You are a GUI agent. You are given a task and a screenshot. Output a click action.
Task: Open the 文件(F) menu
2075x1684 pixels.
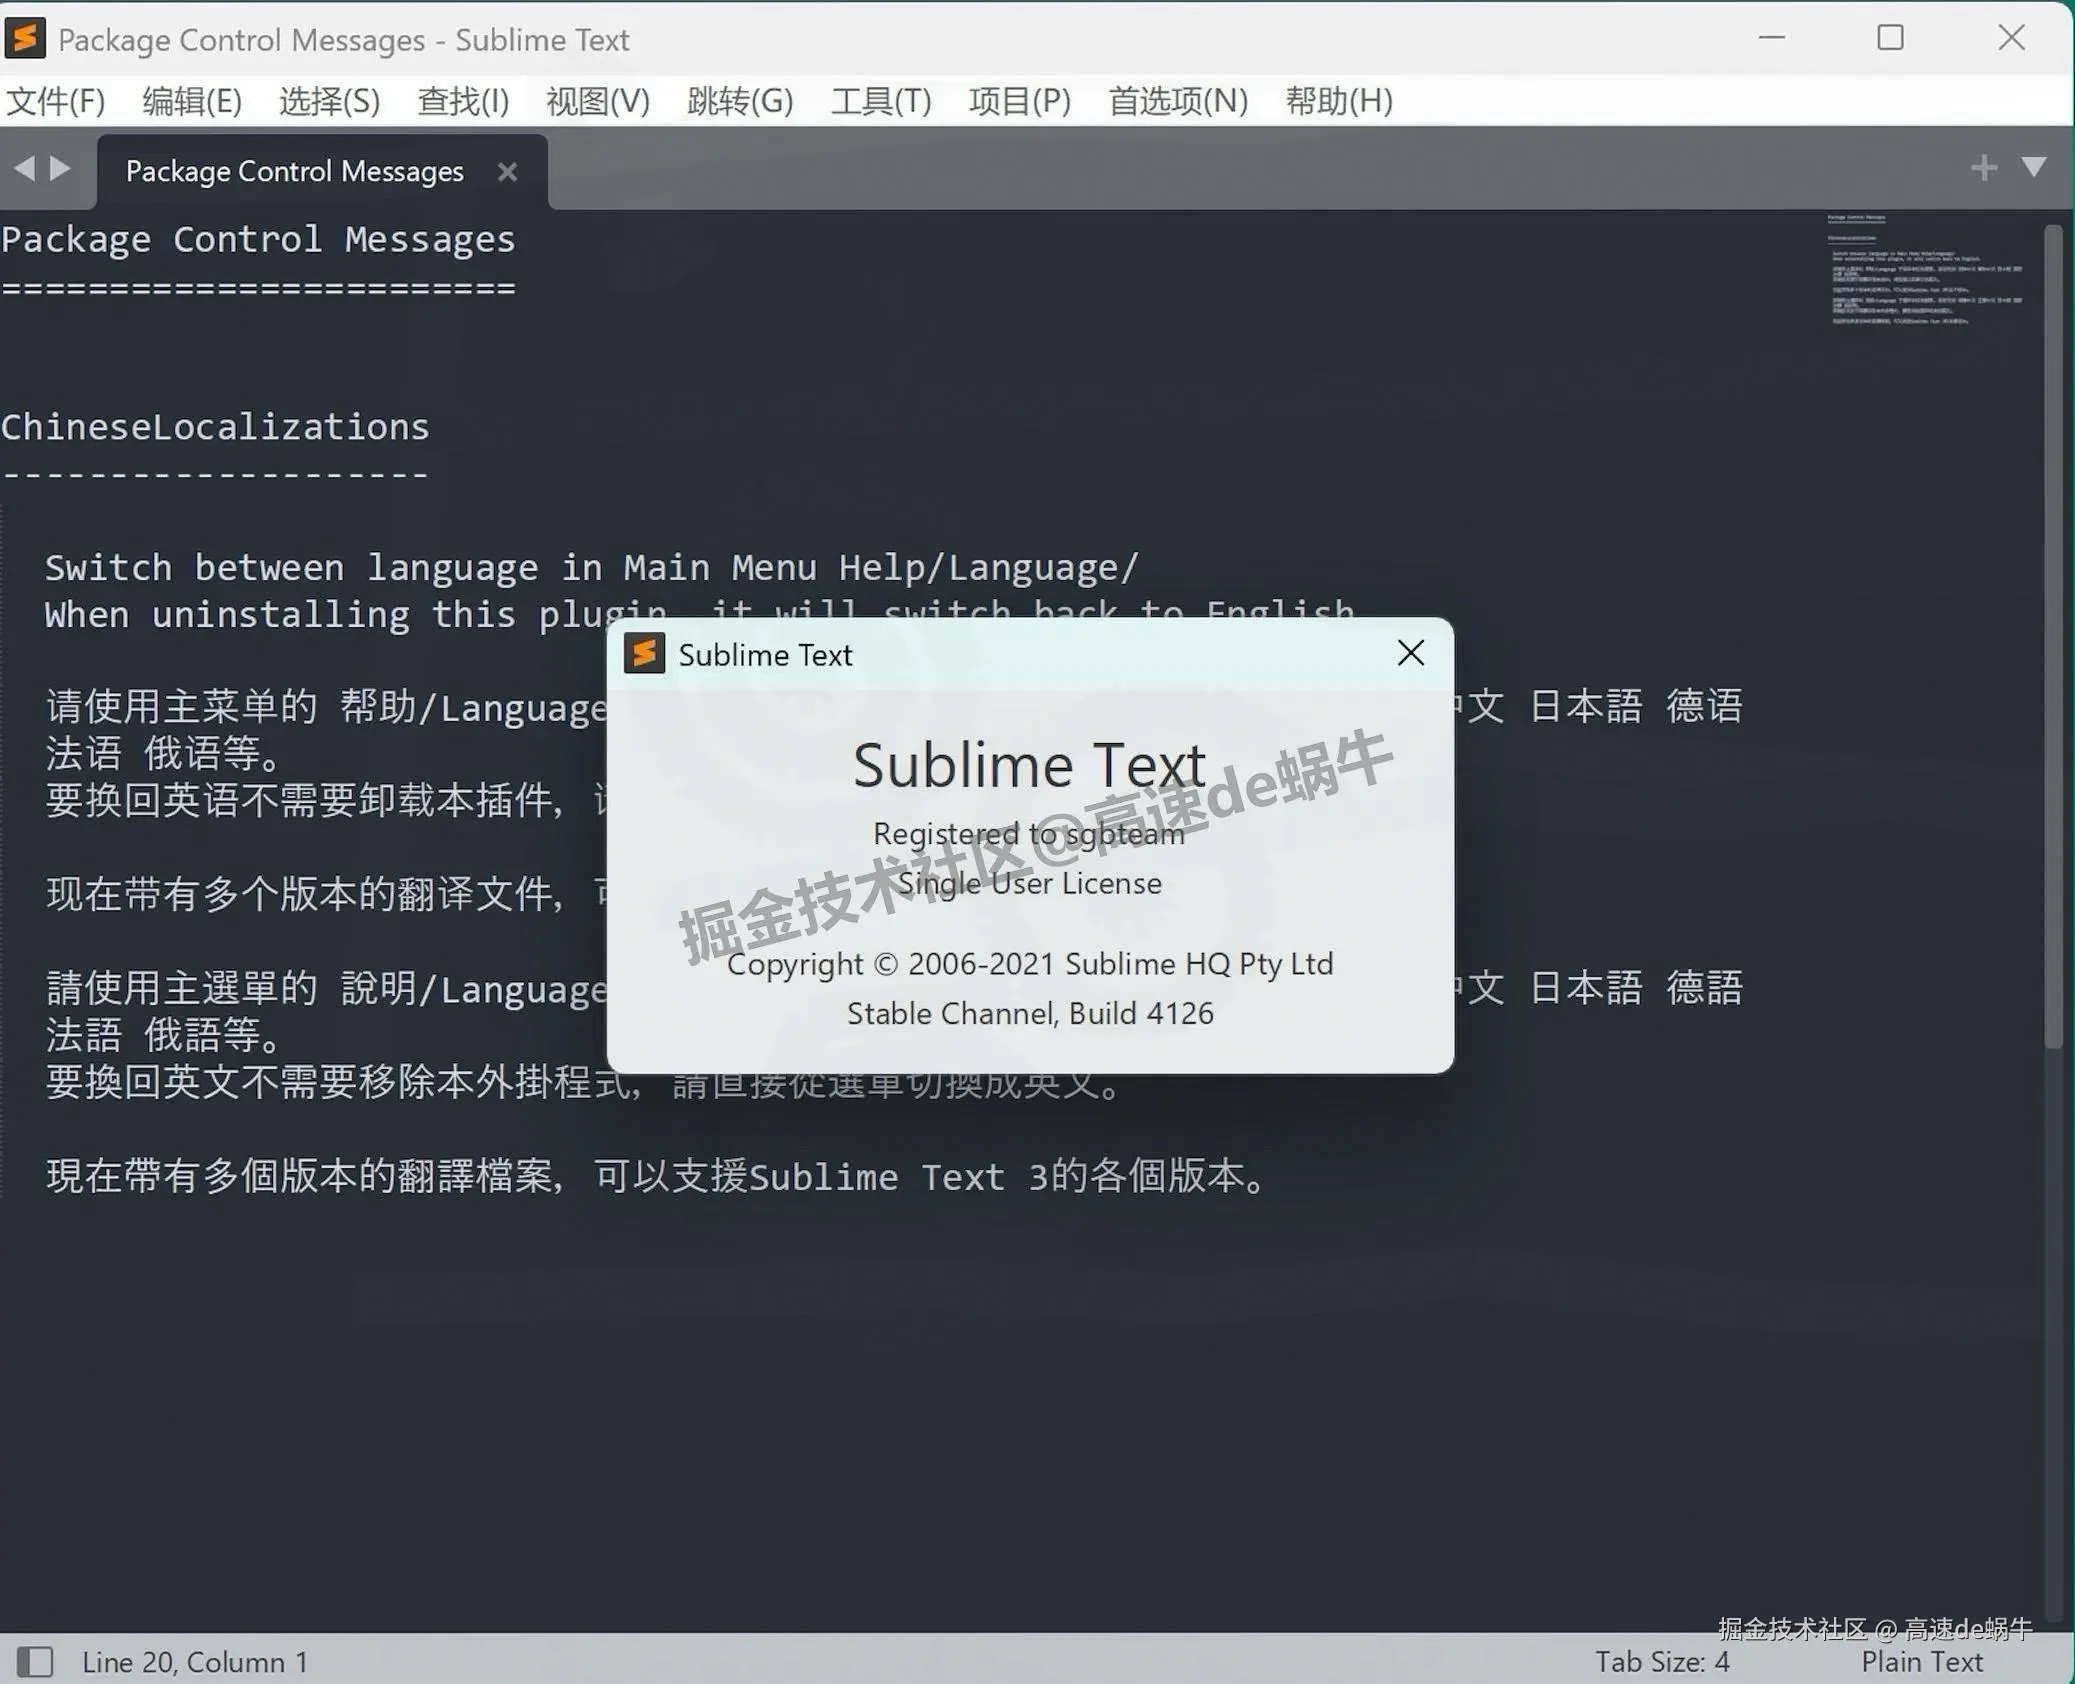pyautogui.click(x=55, y=101)
